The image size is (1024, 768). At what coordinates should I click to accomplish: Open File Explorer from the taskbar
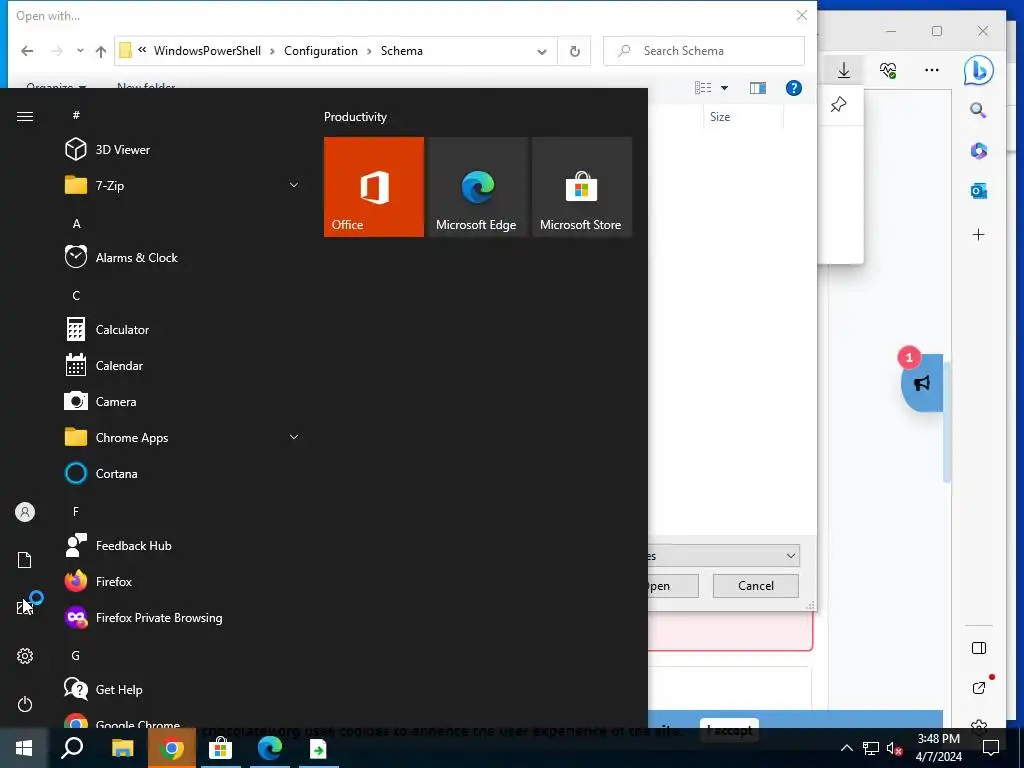[x=122, y=748]
